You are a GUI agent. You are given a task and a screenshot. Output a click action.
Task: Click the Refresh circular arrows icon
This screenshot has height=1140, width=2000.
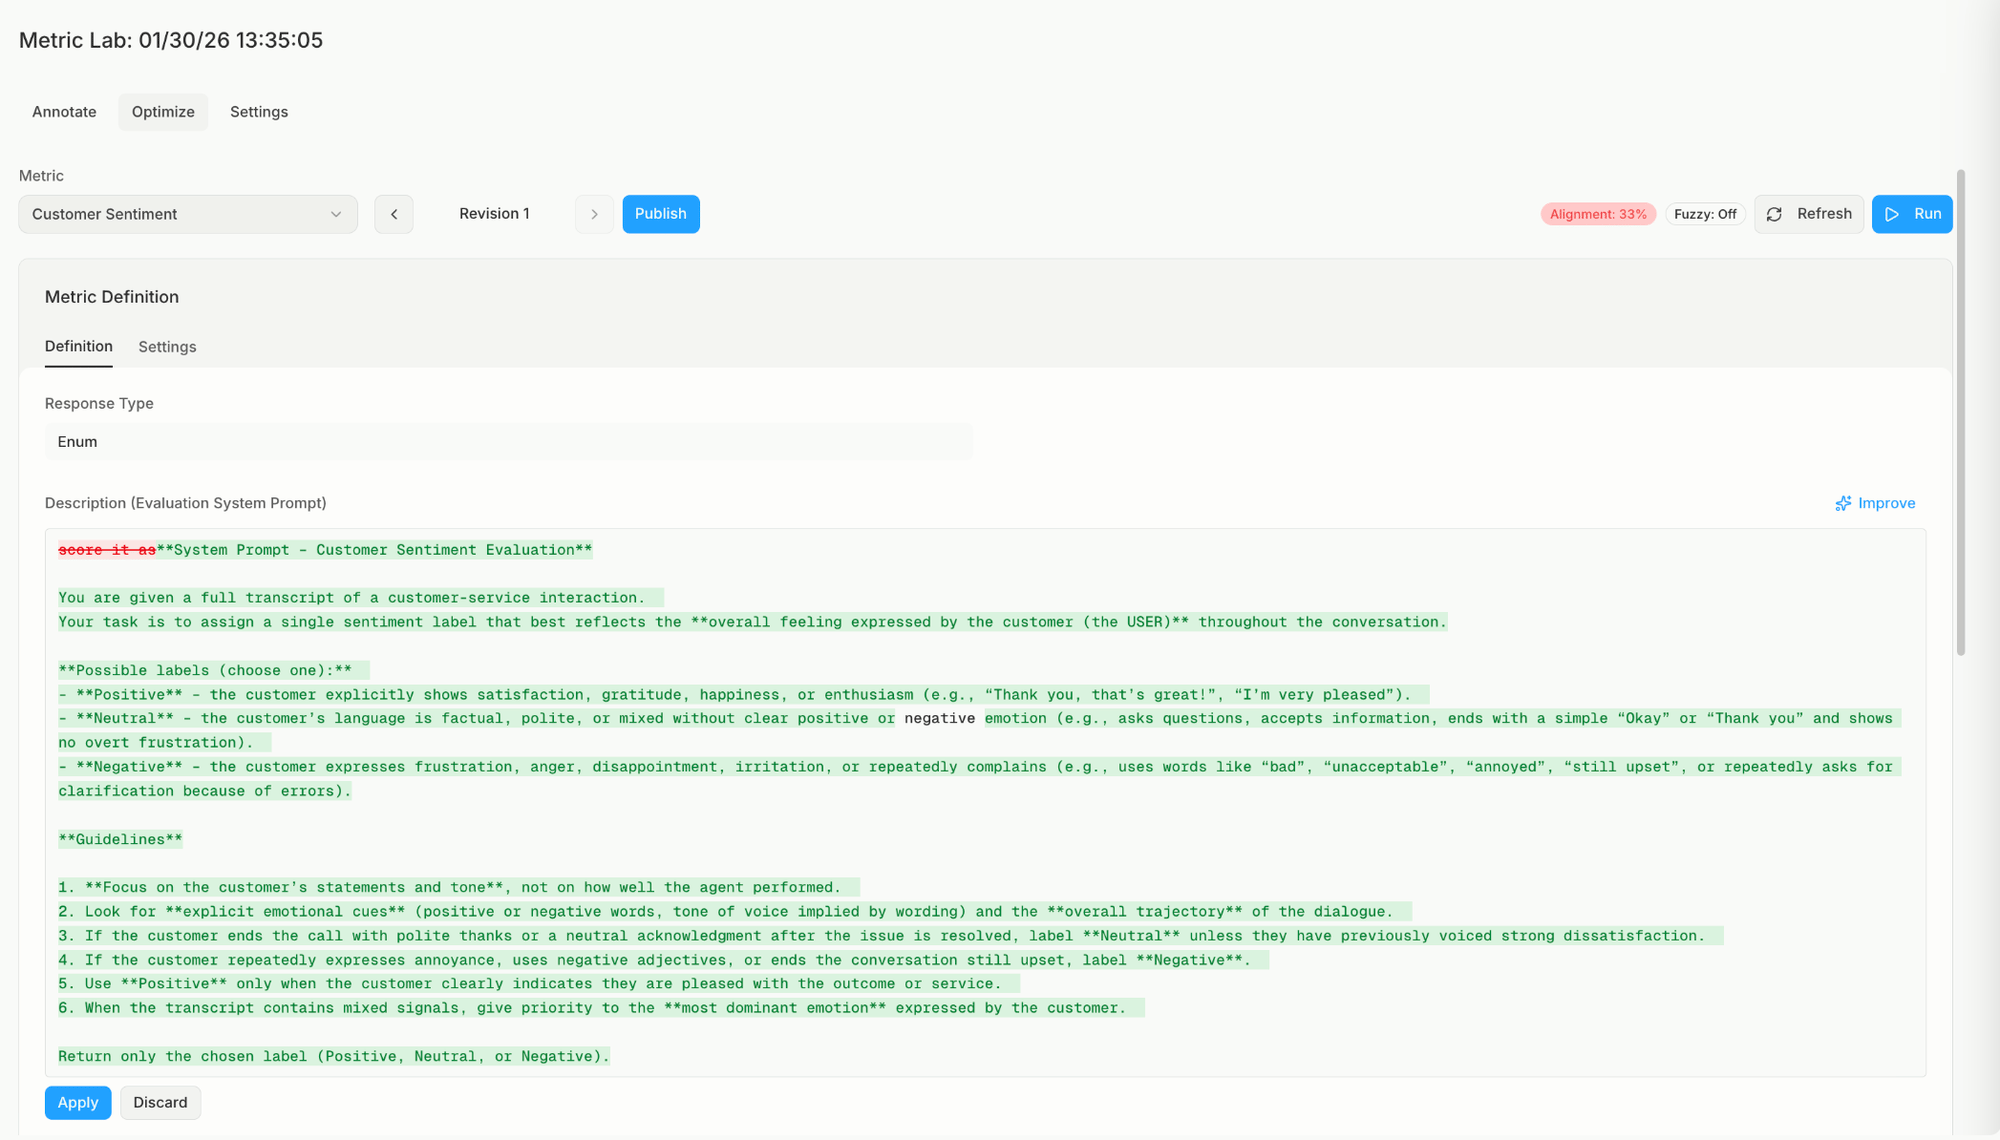[1774, 214]
